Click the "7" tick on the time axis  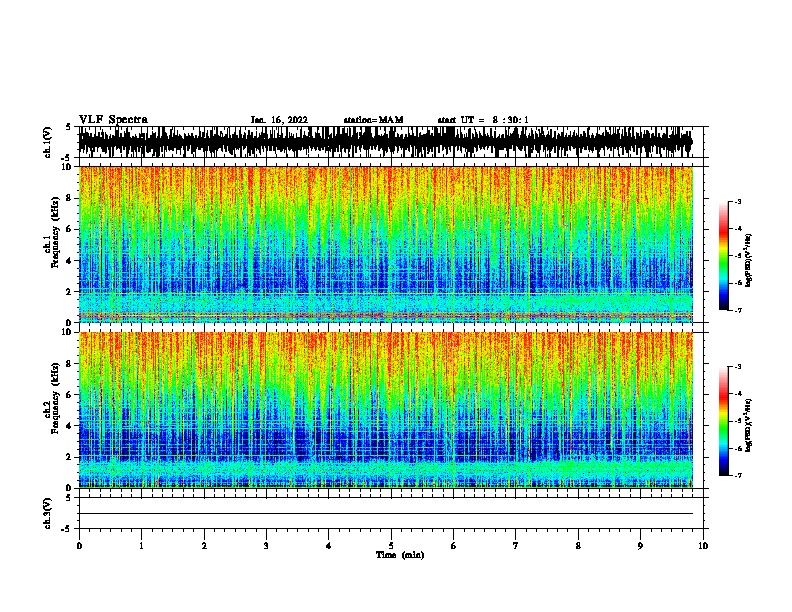click(516, 546)
